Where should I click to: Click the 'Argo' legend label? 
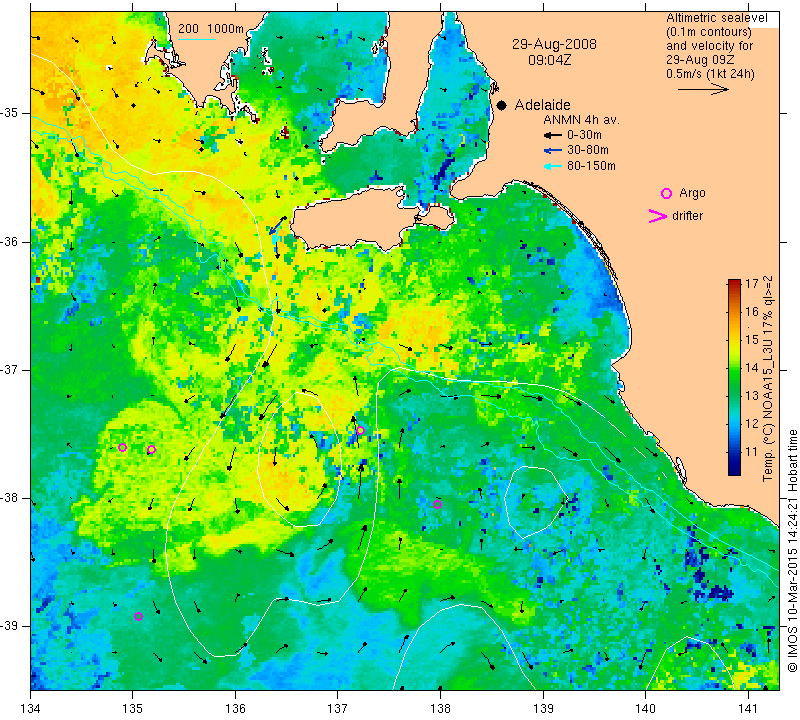(x=692, y=193)
